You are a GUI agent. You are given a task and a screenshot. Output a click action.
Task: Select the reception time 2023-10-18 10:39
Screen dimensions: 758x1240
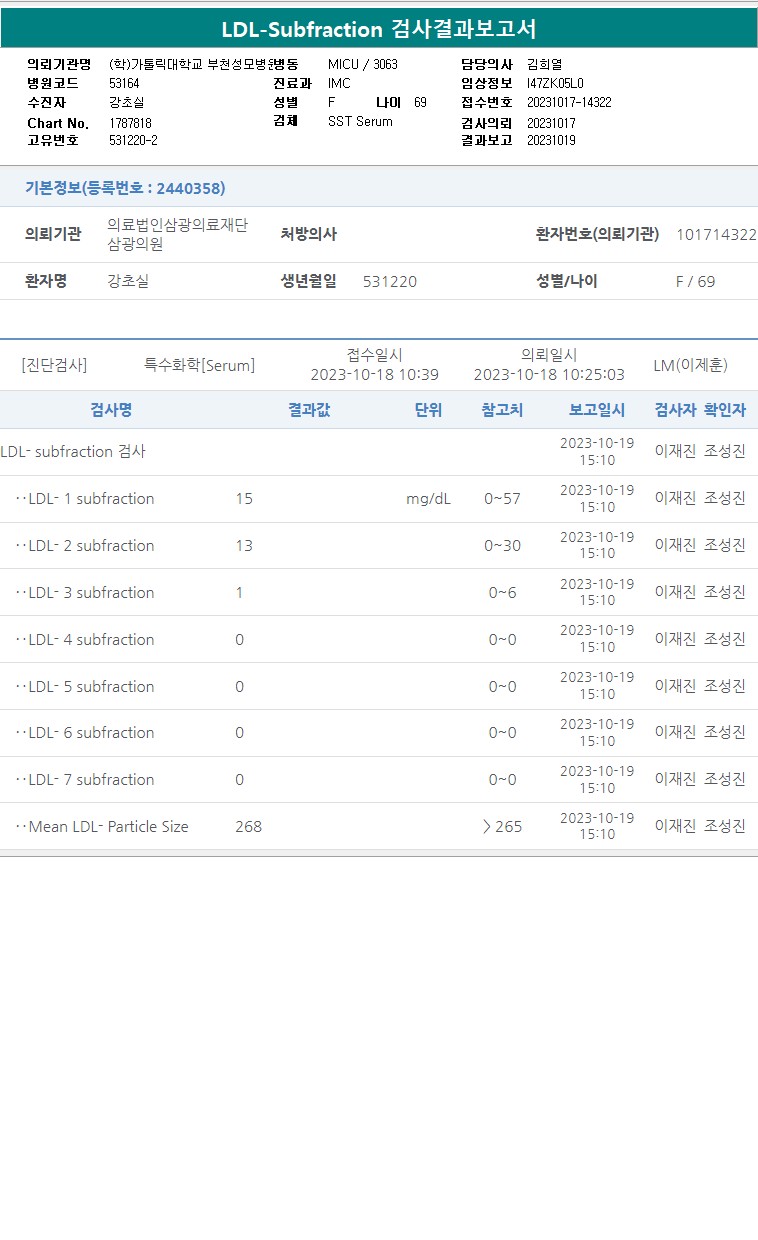point(375,374)
